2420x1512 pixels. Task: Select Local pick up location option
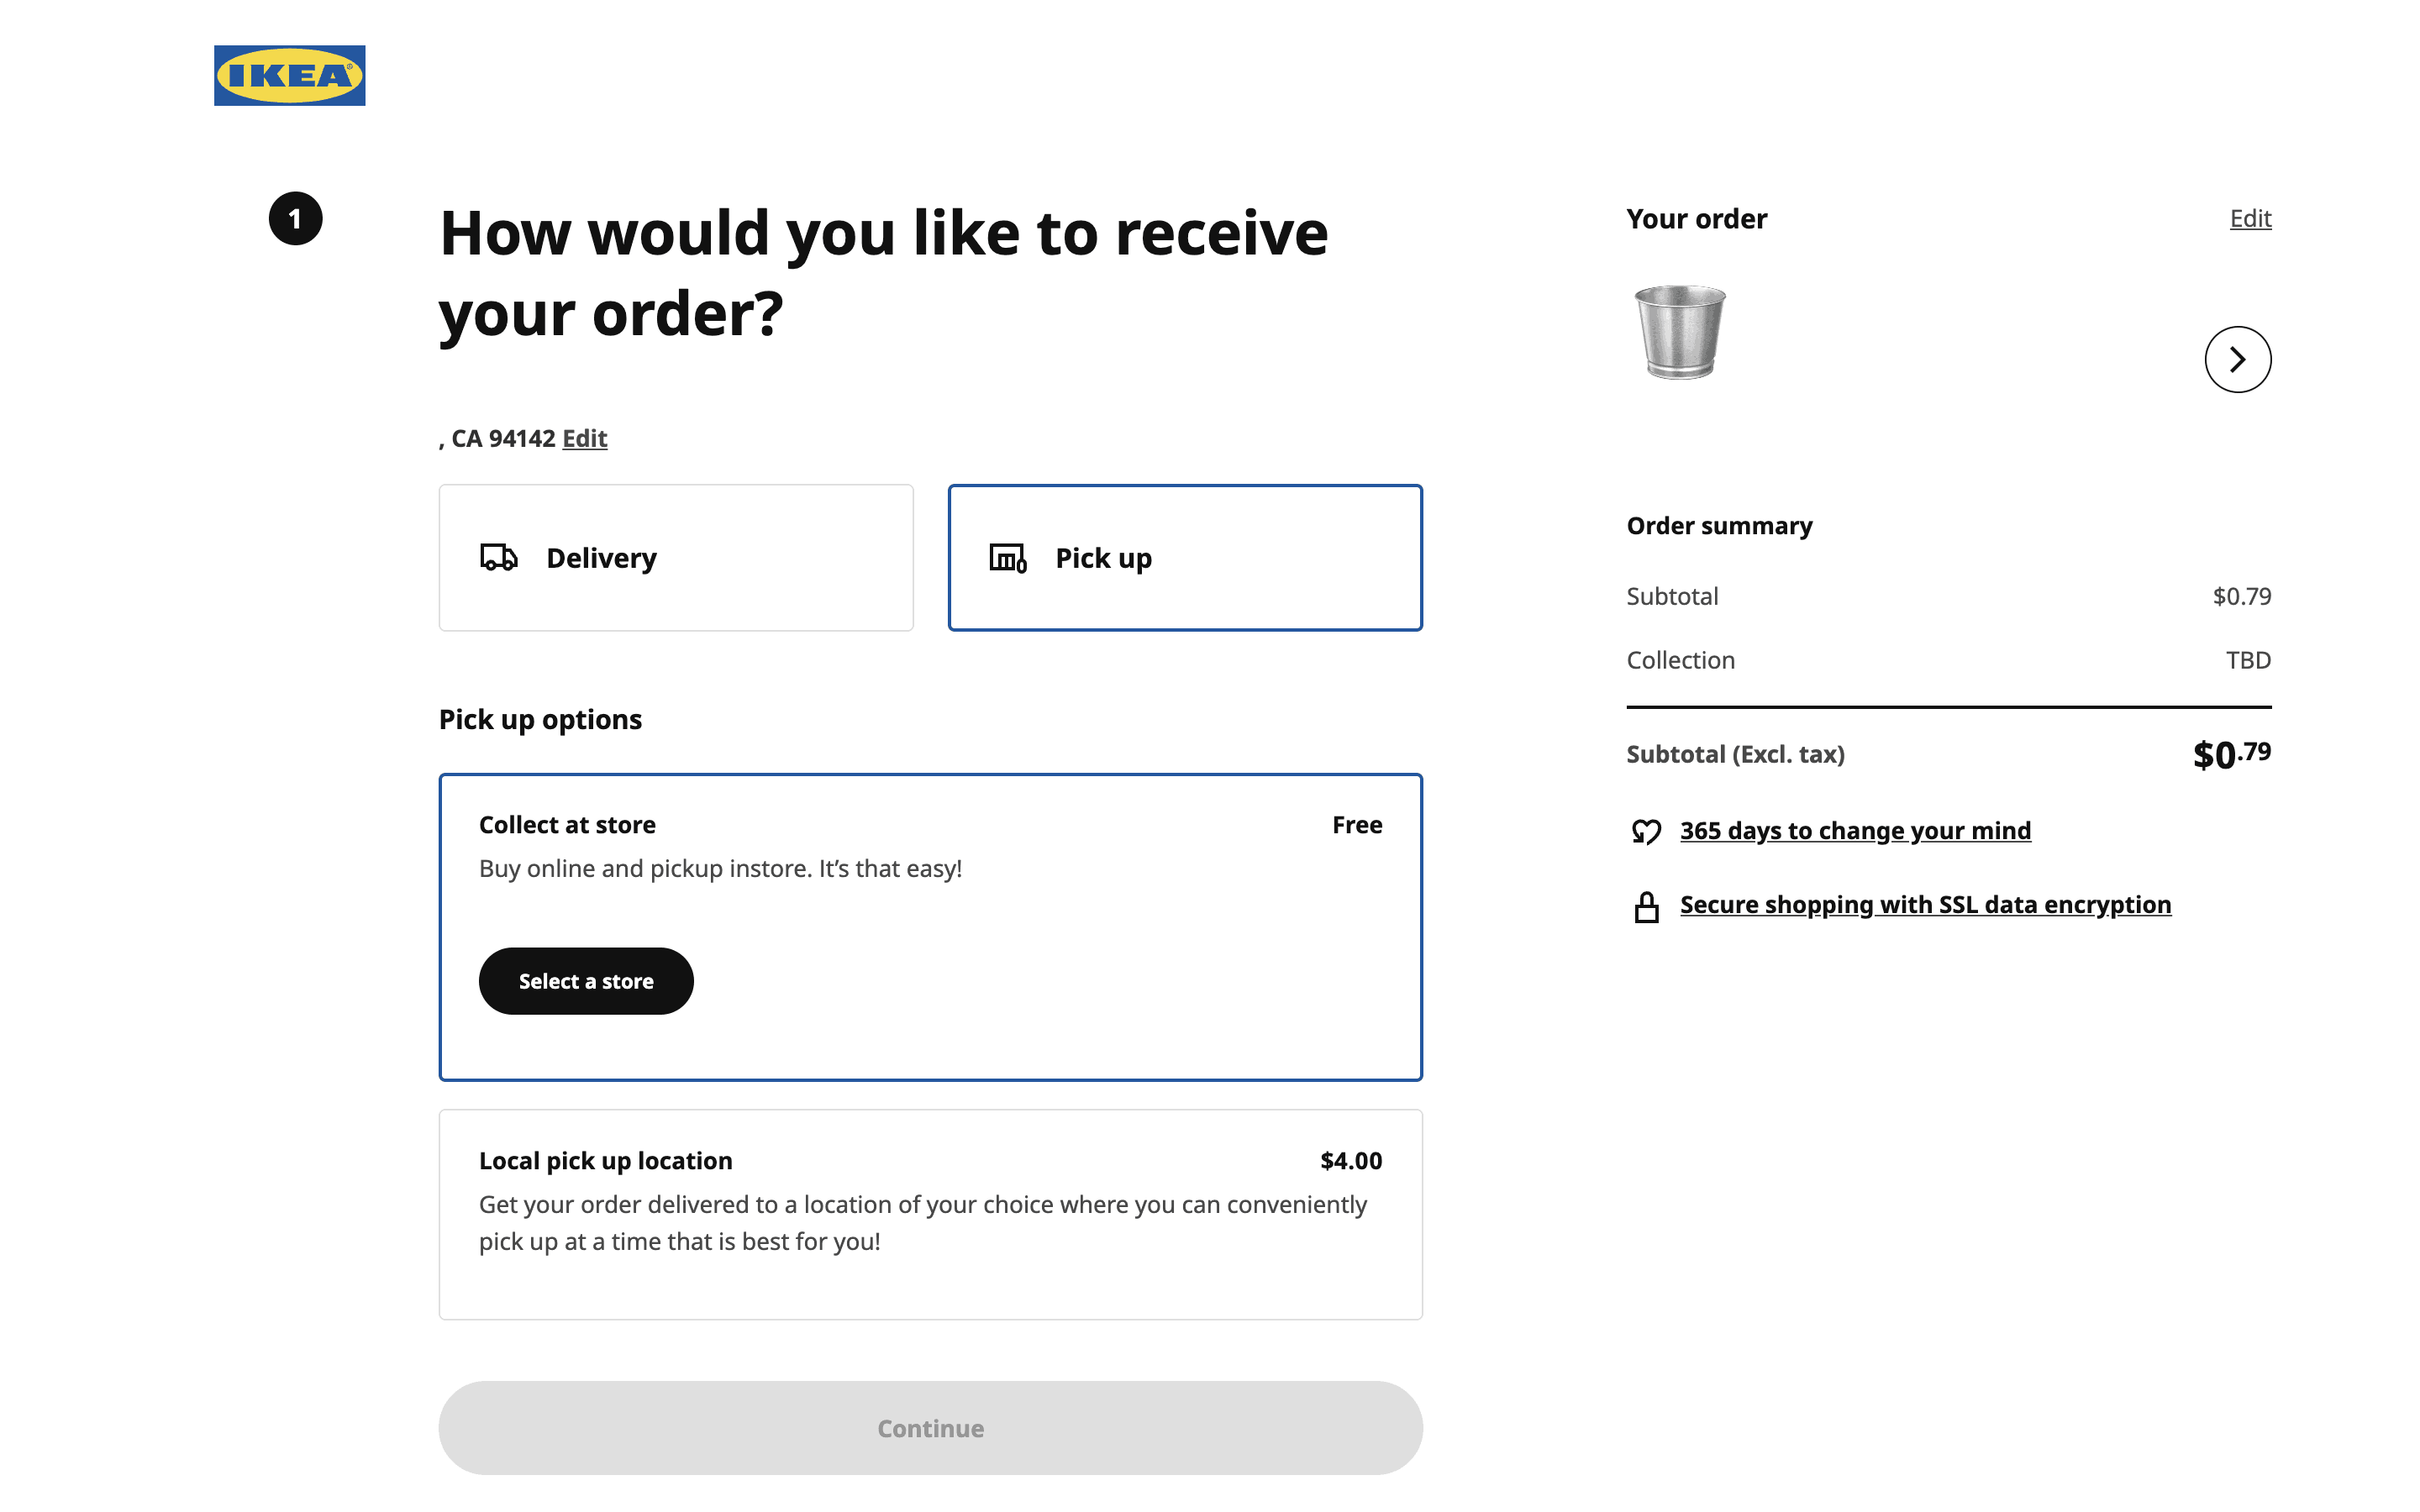(930, 1213)
